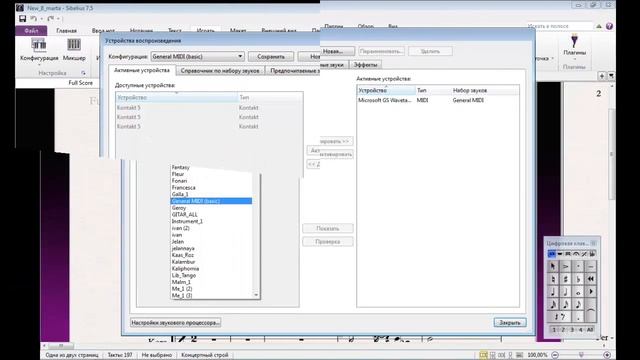Select Instrument_1 in the configuration list
Viewport: 640px width, 360px height.
211,221
